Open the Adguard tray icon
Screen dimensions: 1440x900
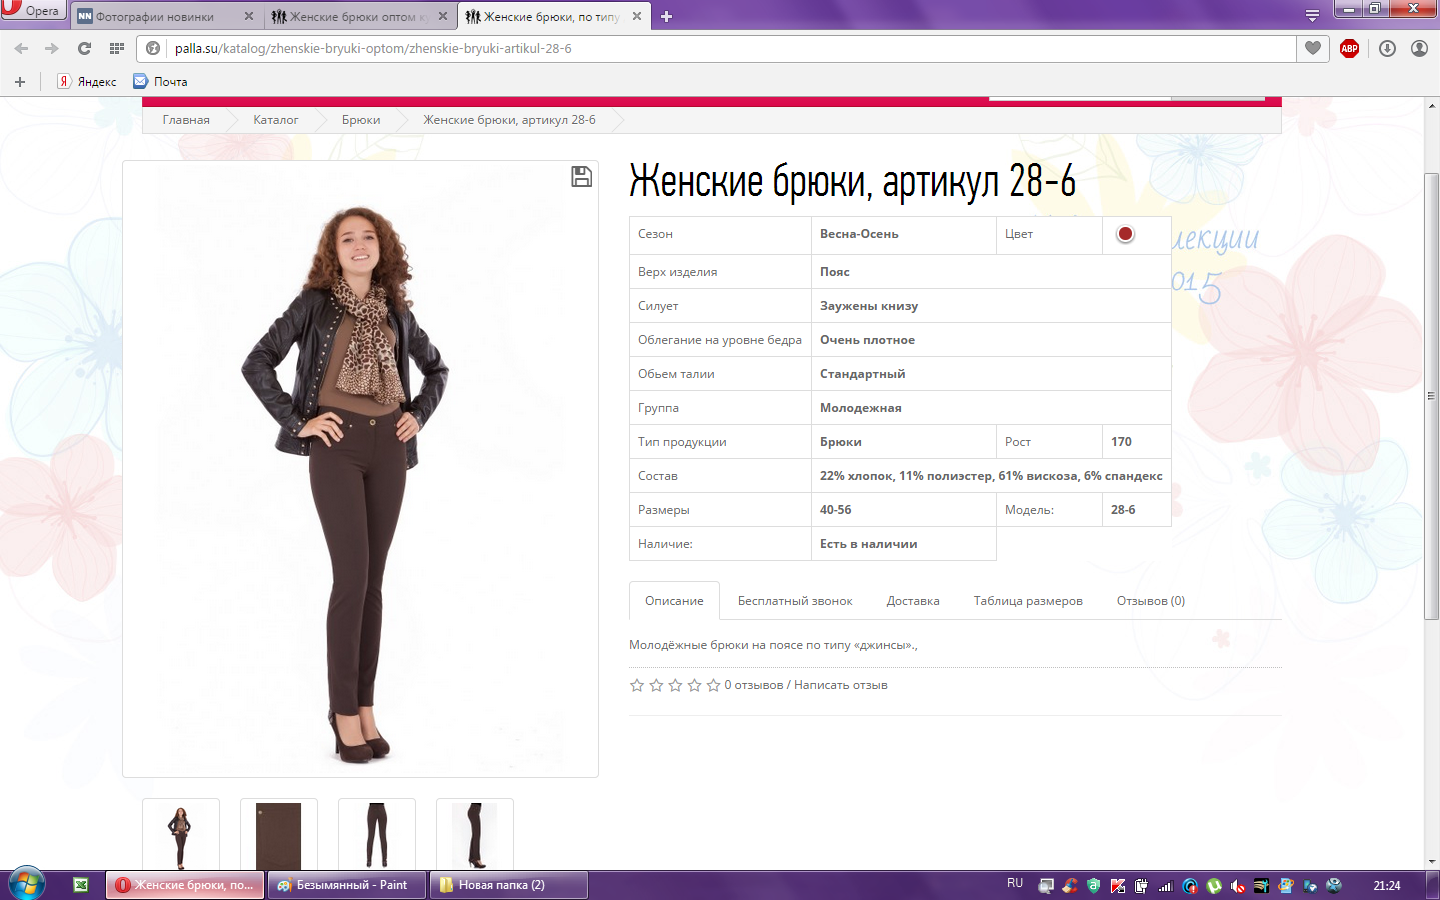point(1094,886)
